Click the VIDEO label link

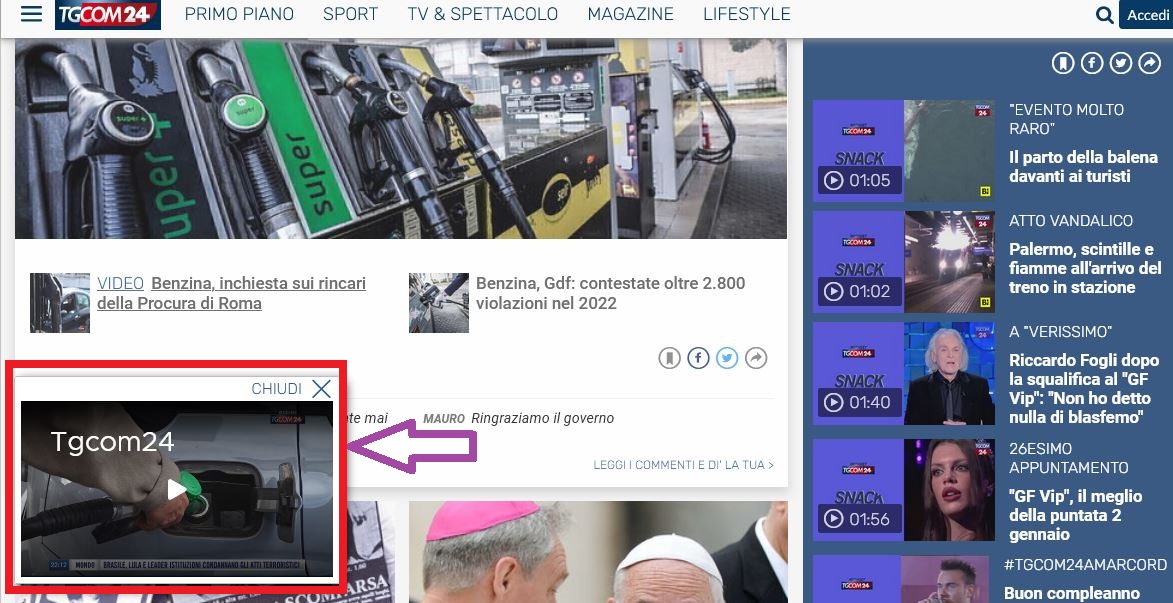(x=120, y=284)
